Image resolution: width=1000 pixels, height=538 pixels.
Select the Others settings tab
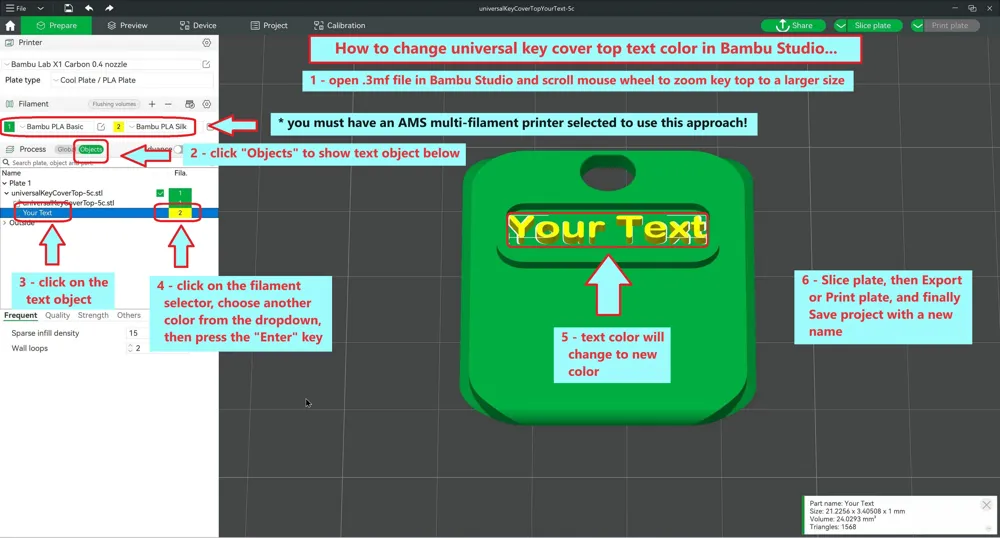pos(129,316)
